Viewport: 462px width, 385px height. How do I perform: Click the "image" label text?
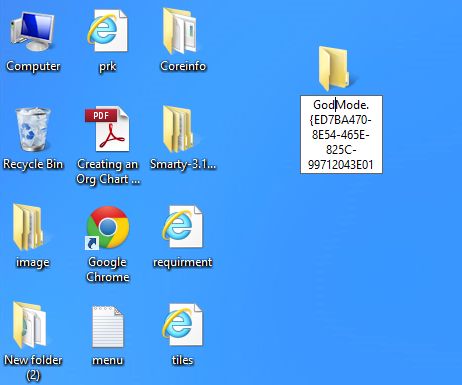[x=33, y=262]
